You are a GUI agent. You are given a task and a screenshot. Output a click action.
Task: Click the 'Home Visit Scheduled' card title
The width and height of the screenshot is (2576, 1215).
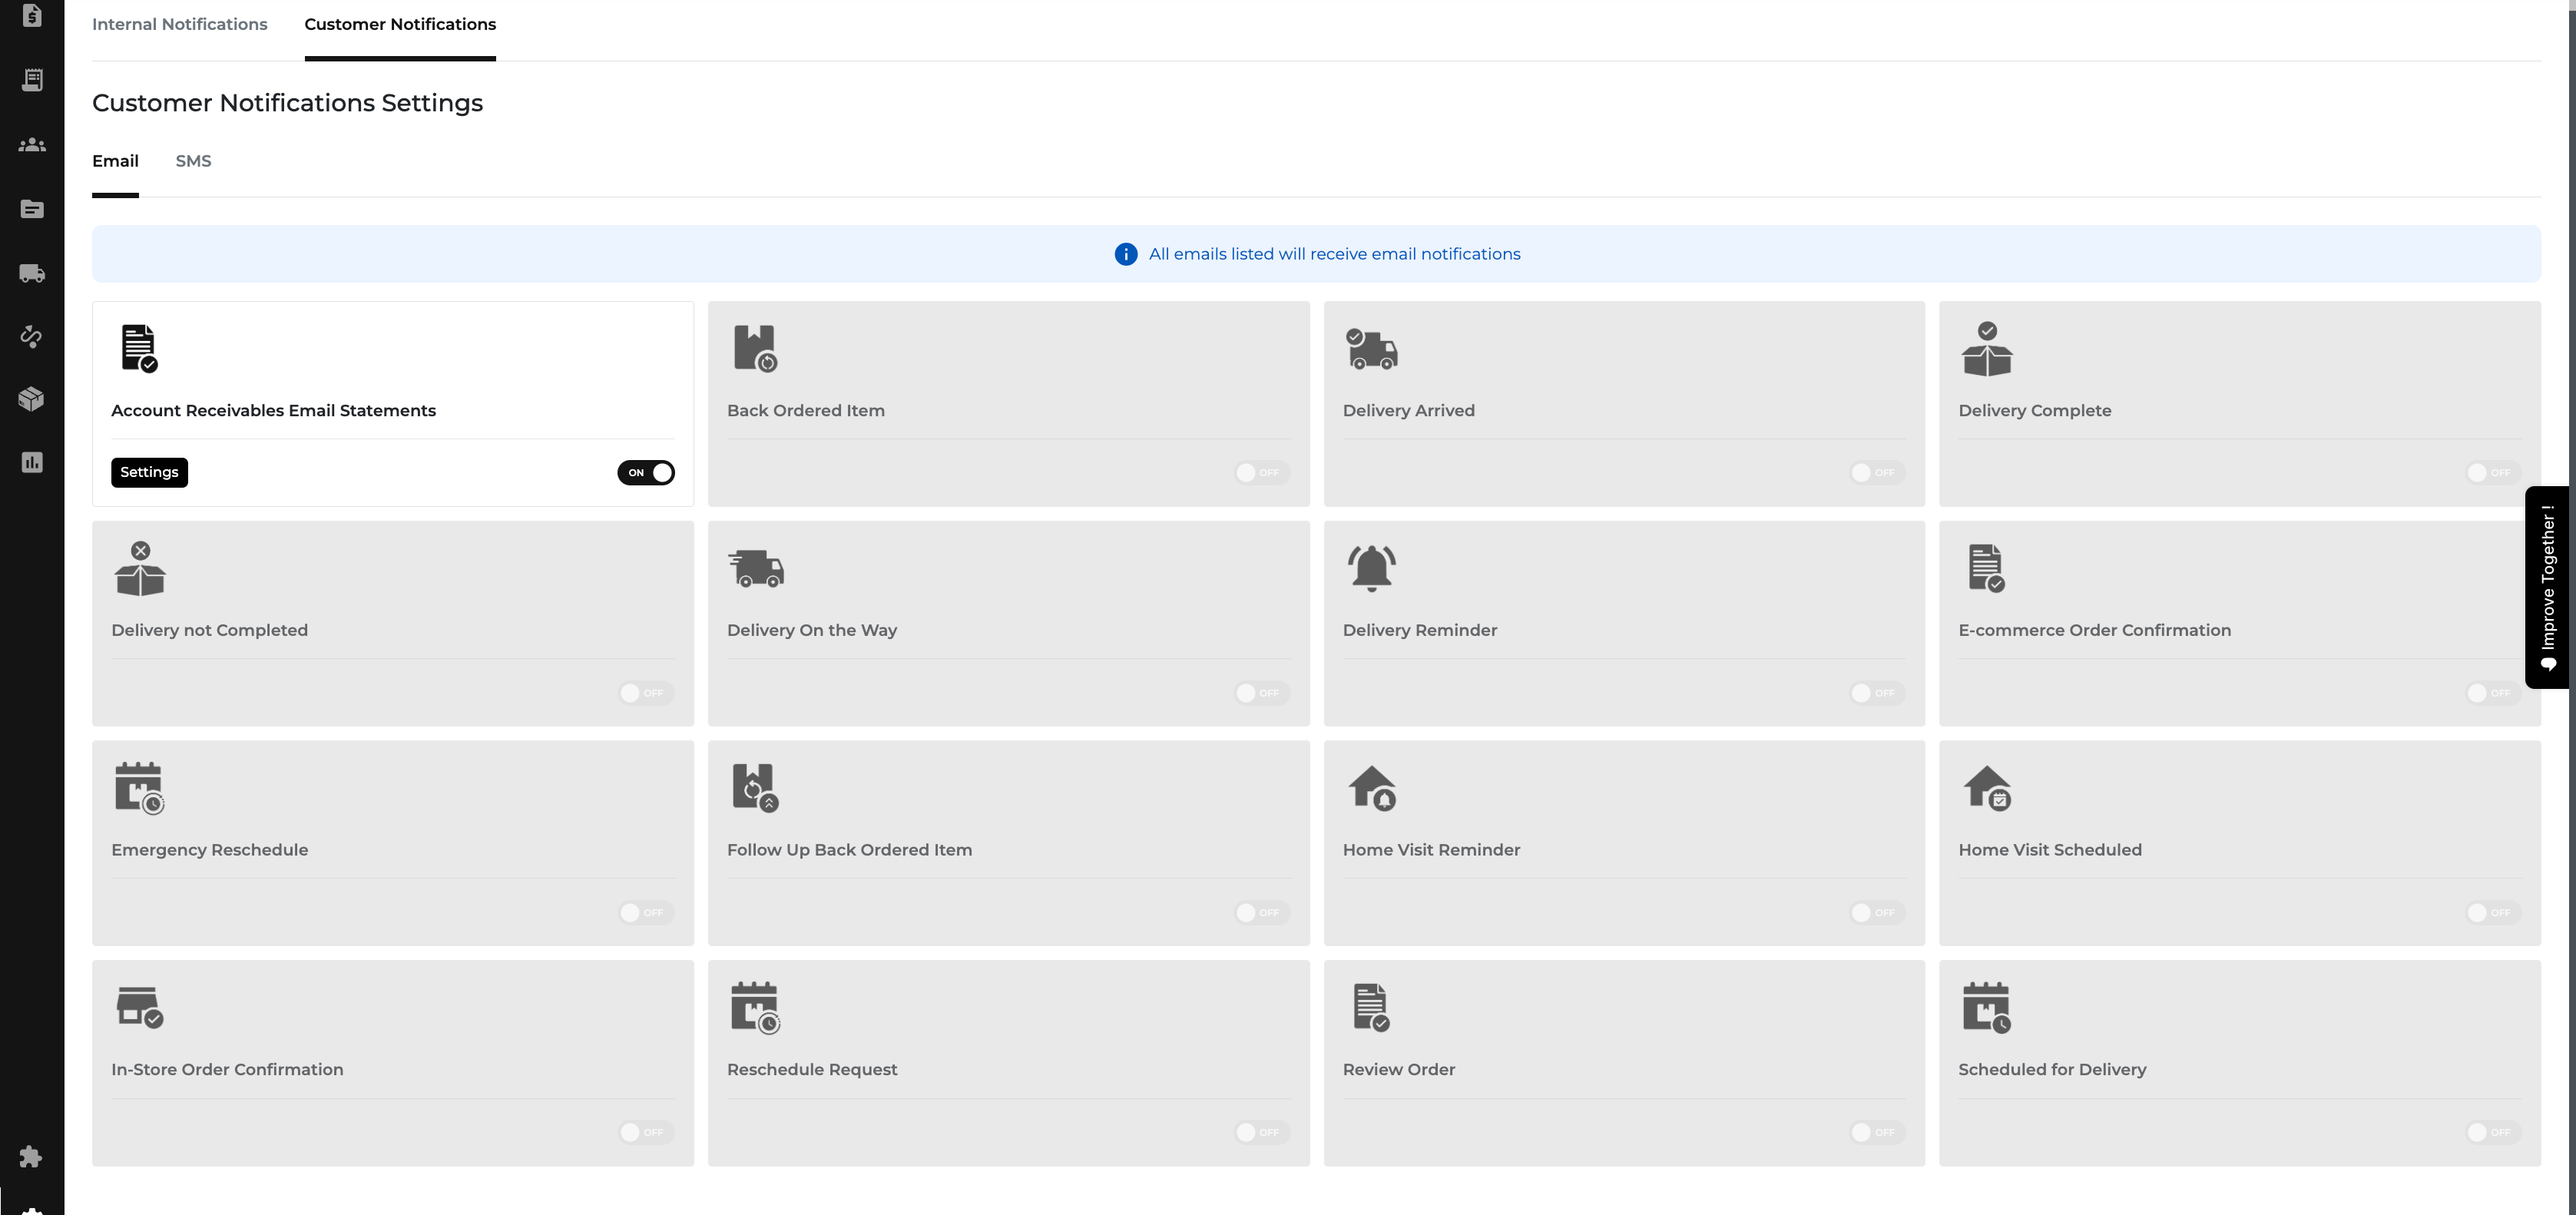2049,850
